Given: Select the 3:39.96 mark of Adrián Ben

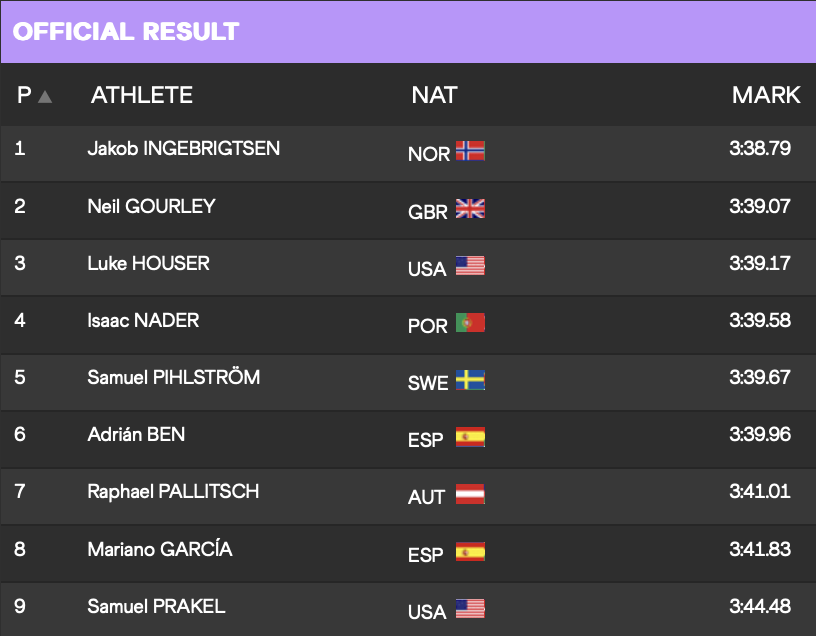Looking at the screenshot, I should point(760,434).
